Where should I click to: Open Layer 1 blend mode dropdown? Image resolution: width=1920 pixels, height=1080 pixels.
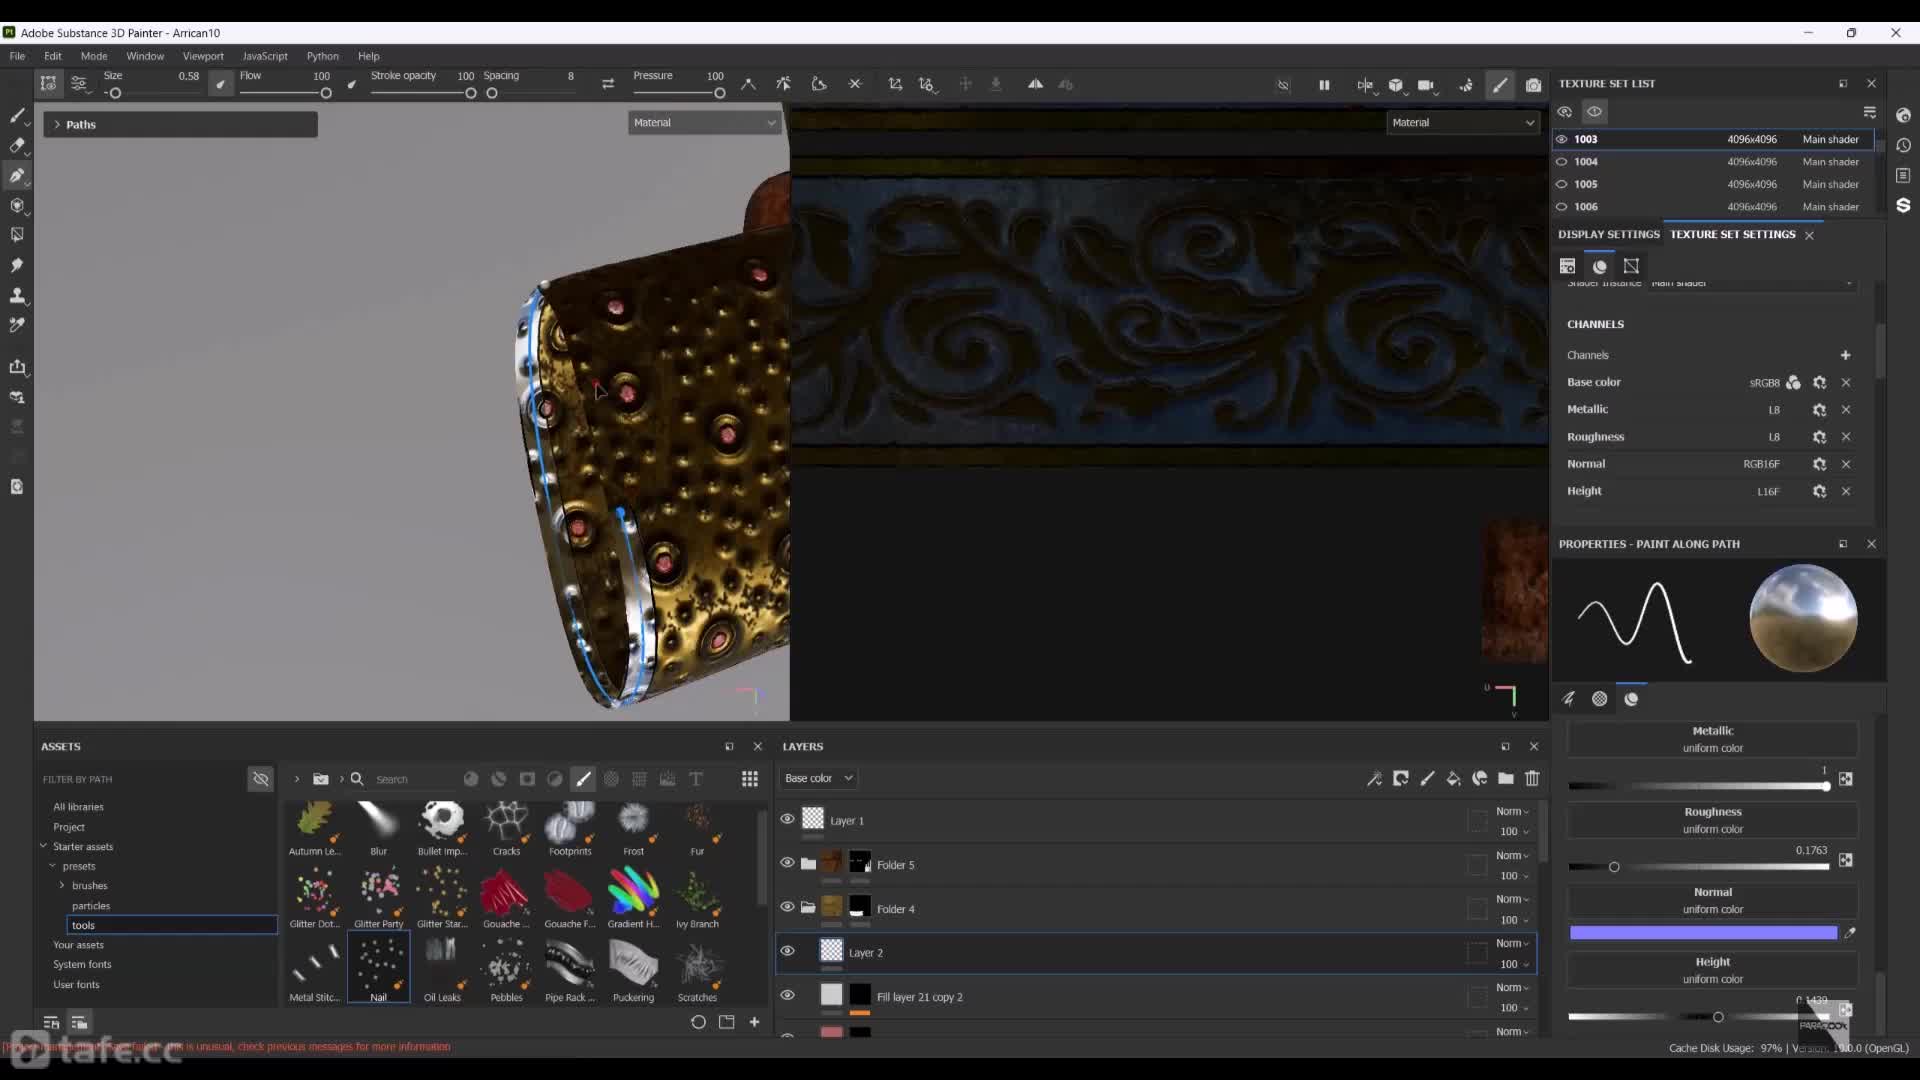coord(1512,811)
